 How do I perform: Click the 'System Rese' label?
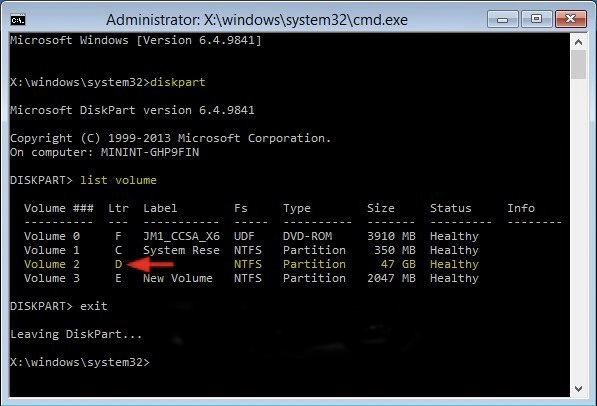pos(182,250)
